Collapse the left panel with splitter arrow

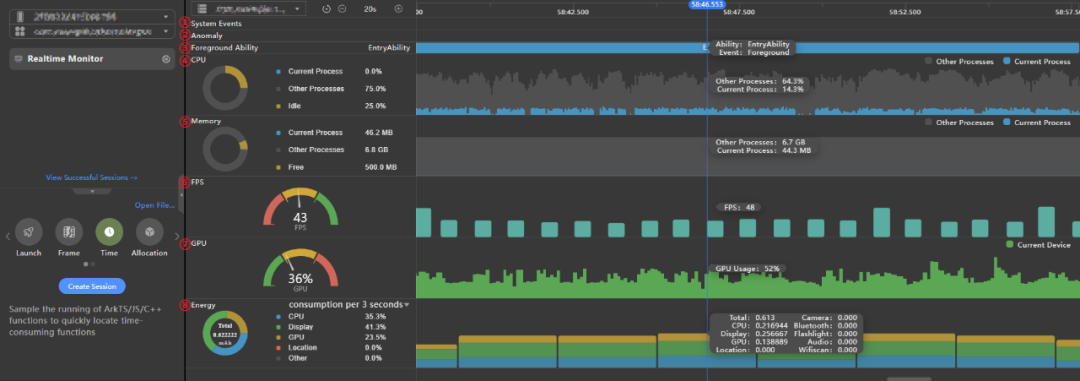point(181,196)
